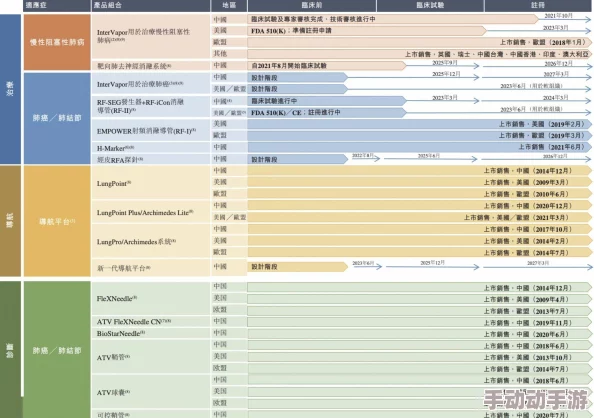Click the 產品組合 column header
The height and width of the screenshot is (418, 594).
coord(150,5)
